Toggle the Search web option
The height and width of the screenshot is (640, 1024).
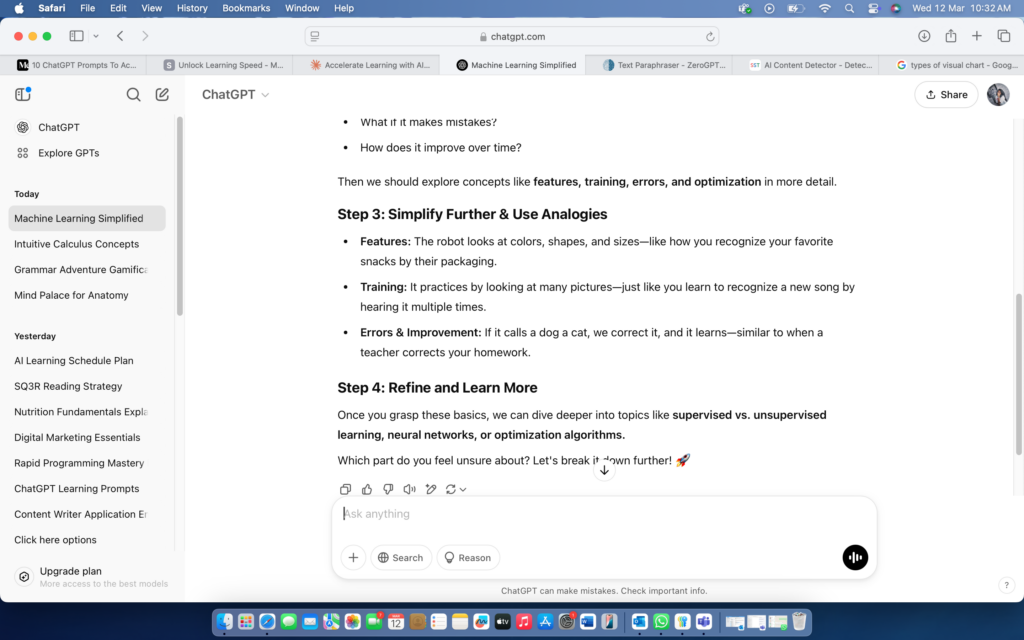click(400, 557)
